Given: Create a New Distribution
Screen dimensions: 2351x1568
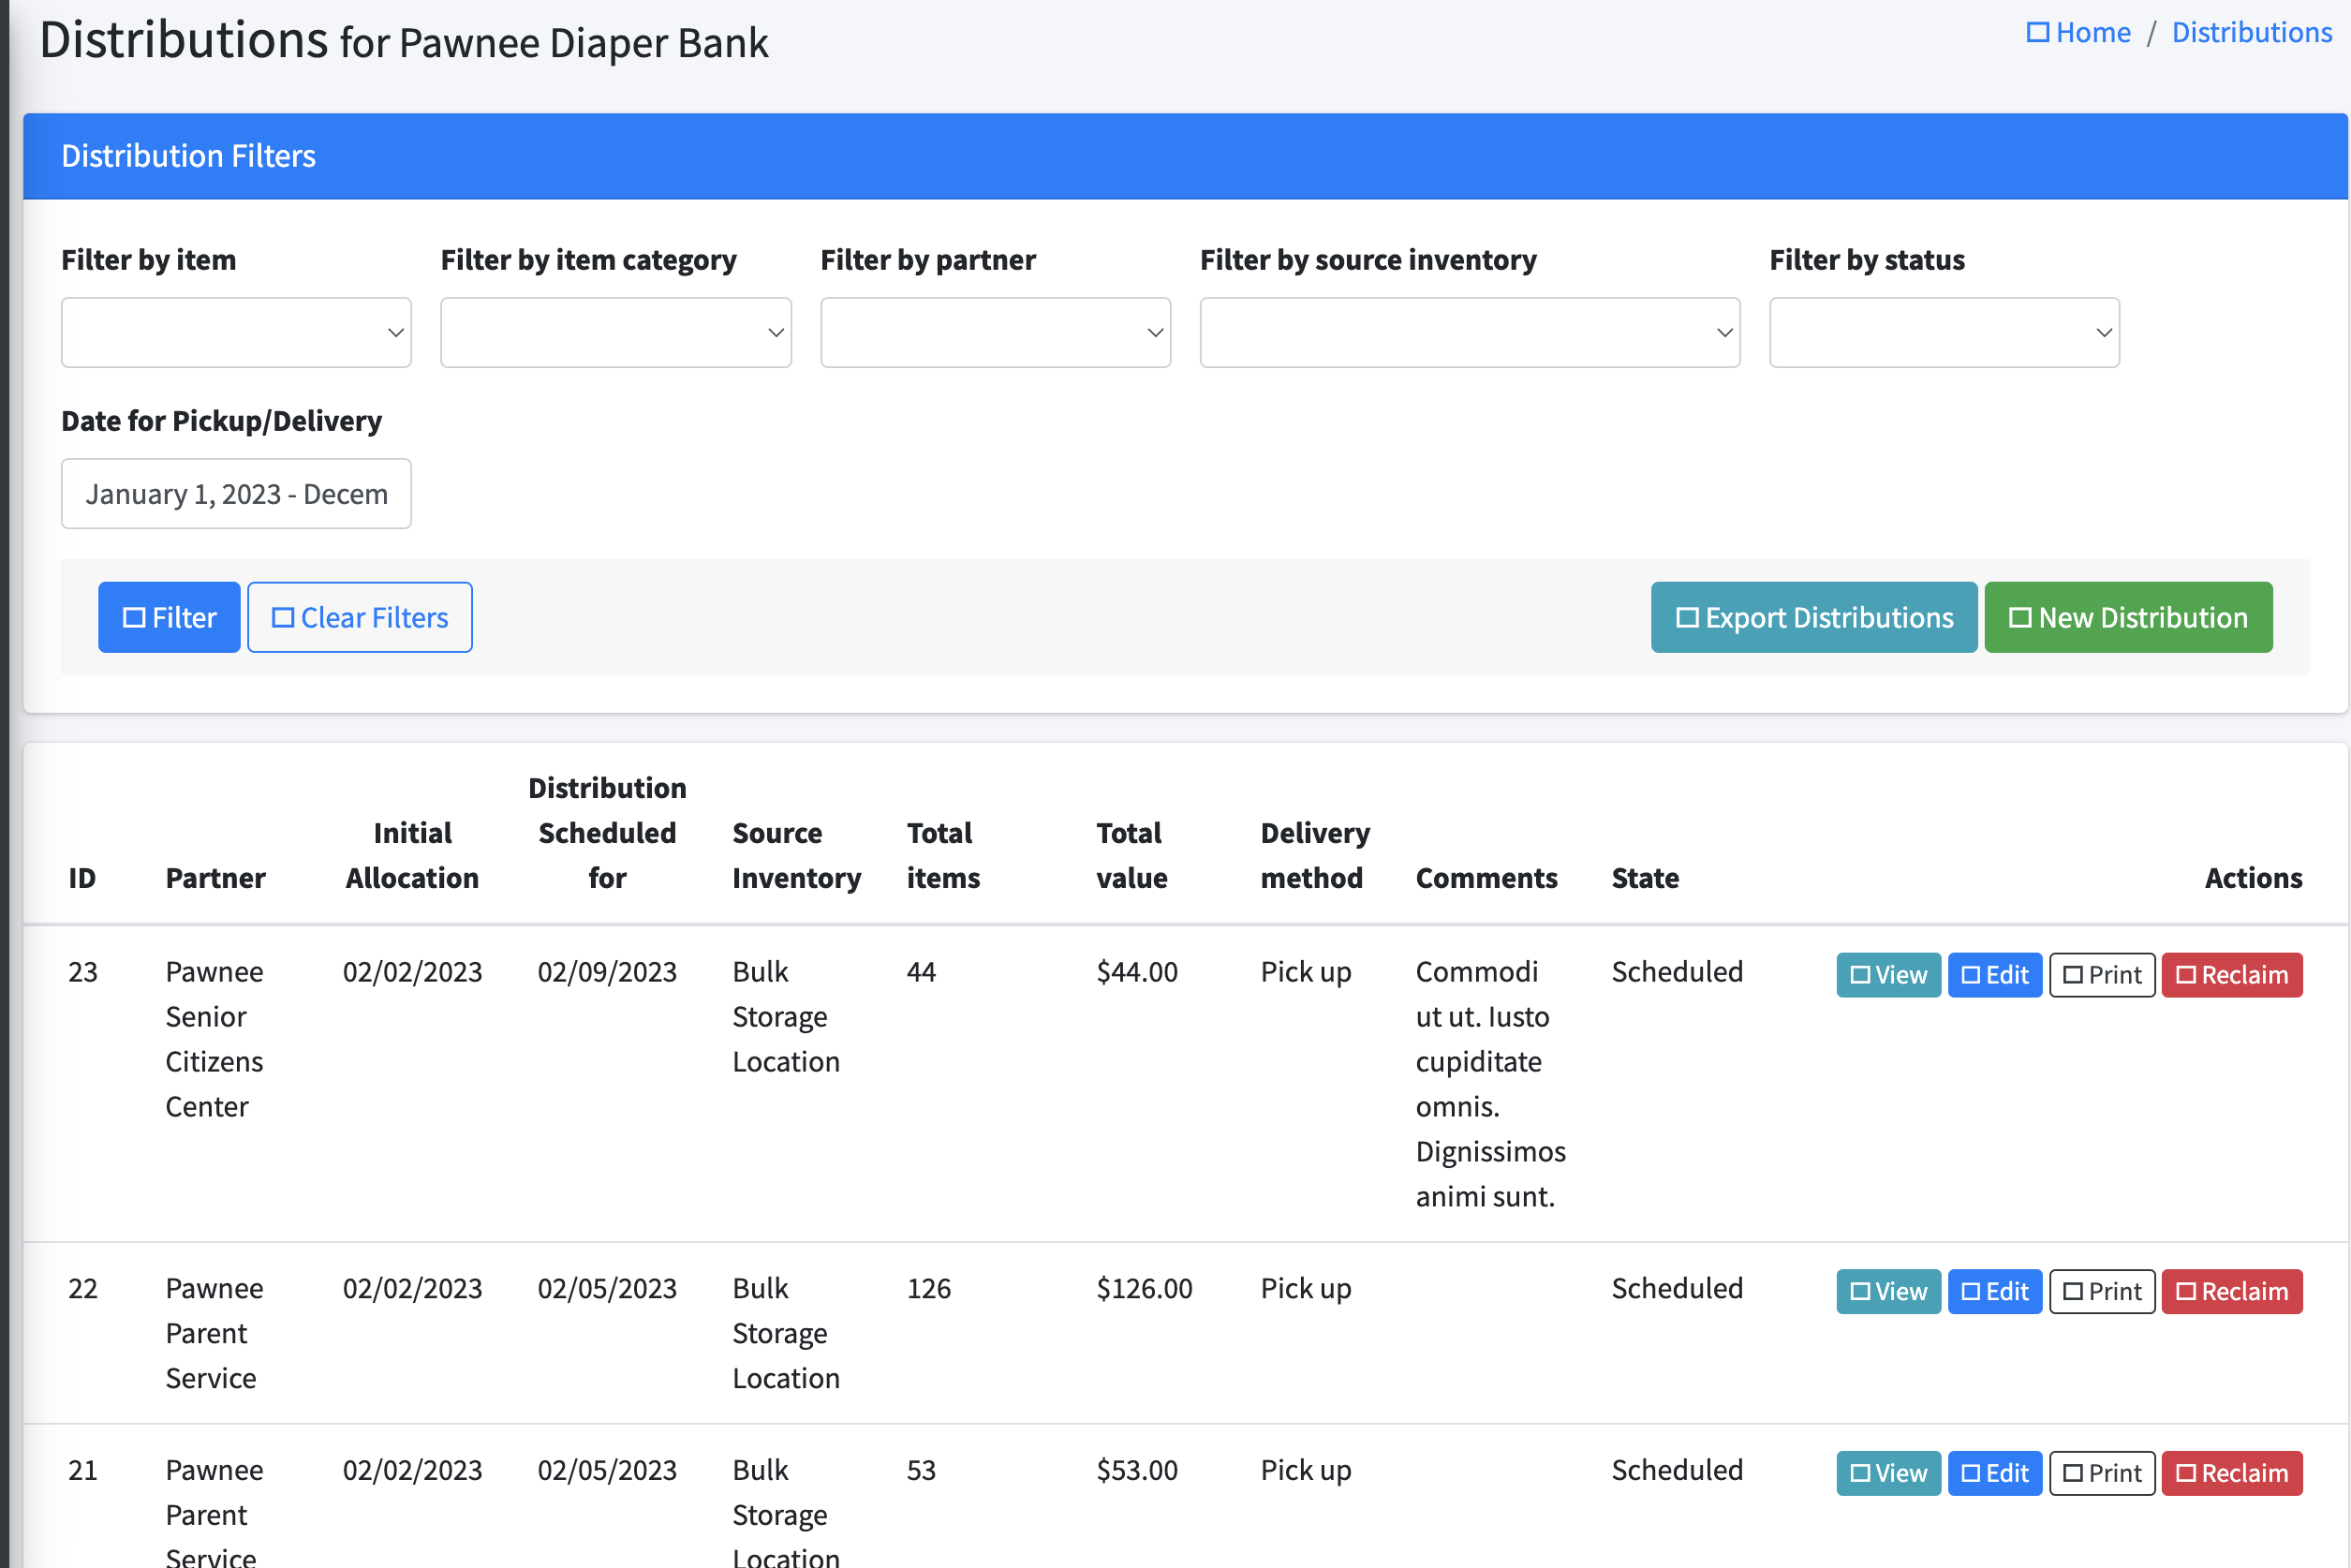Looking at the screenshot, I should (x=2127, y=617).
